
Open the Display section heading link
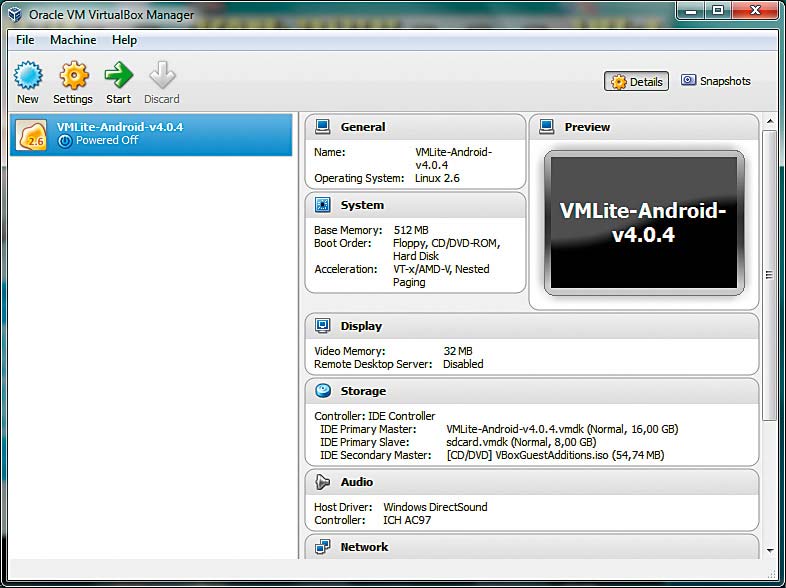361,326
